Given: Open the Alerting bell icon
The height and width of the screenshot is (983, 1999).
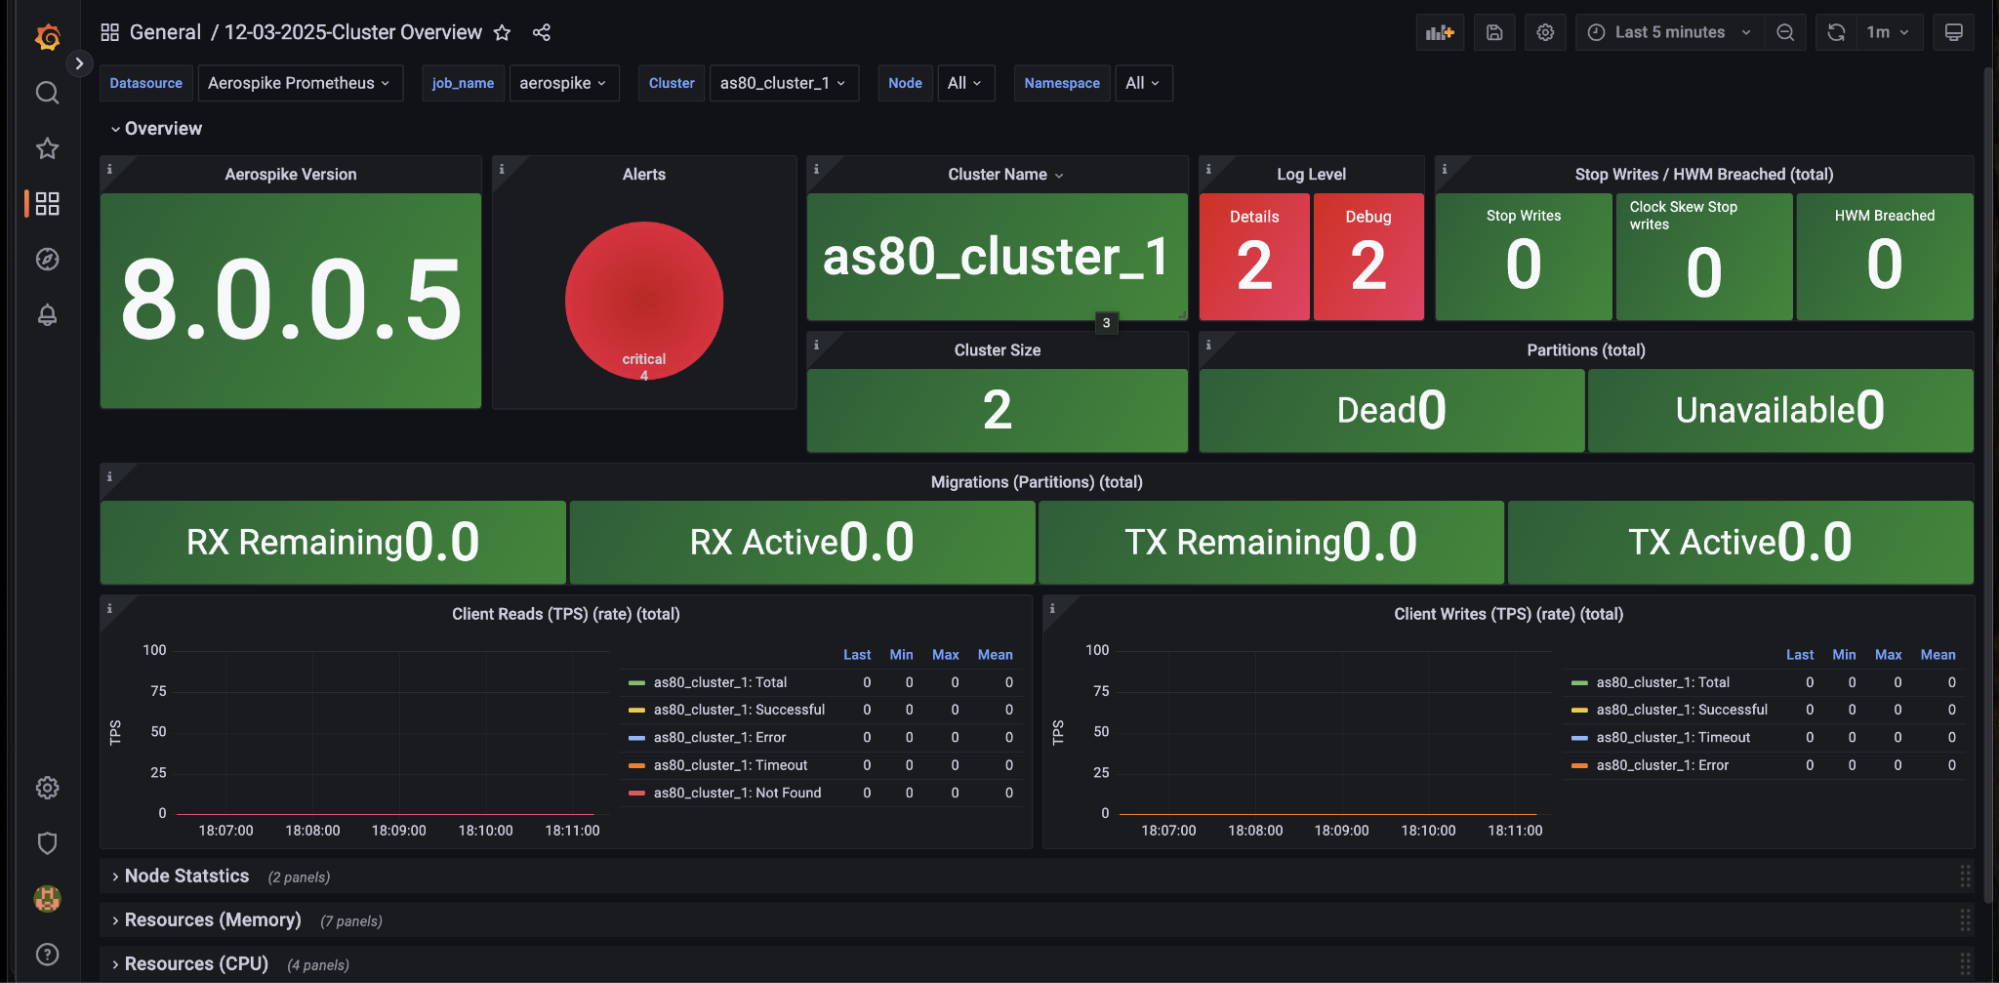Looking at the screenshot, I should [x=47, y=315].
